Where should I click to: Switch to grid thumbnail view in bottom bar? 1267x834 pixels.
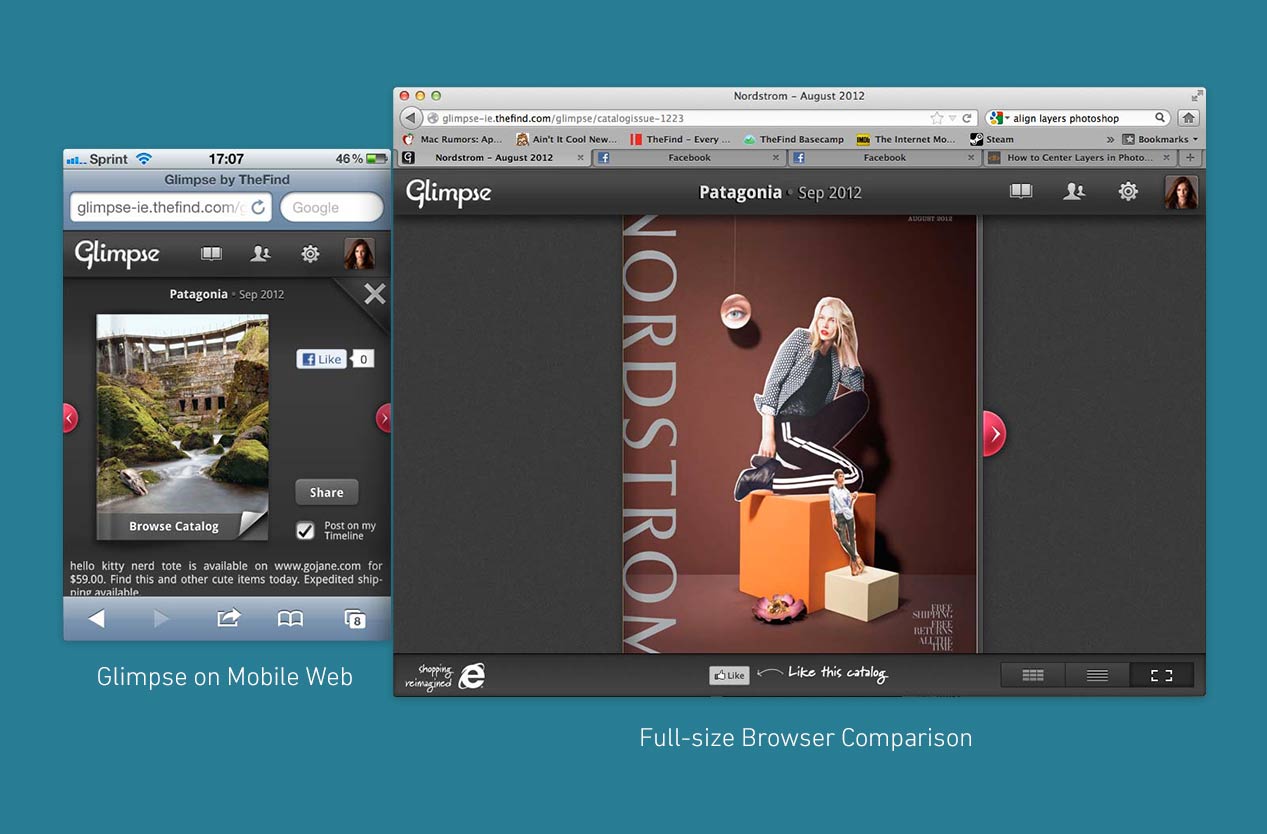(1033, 675)
